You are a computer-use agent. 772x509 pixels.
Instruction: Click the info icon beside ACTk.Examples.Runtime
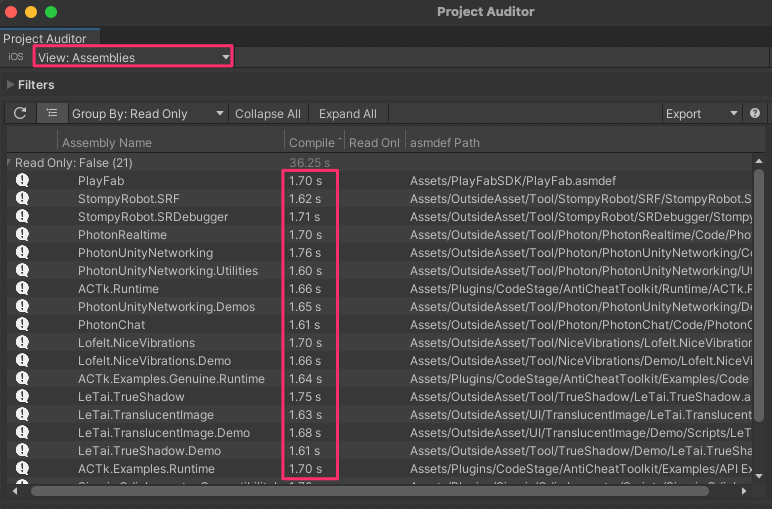[22, 468]
